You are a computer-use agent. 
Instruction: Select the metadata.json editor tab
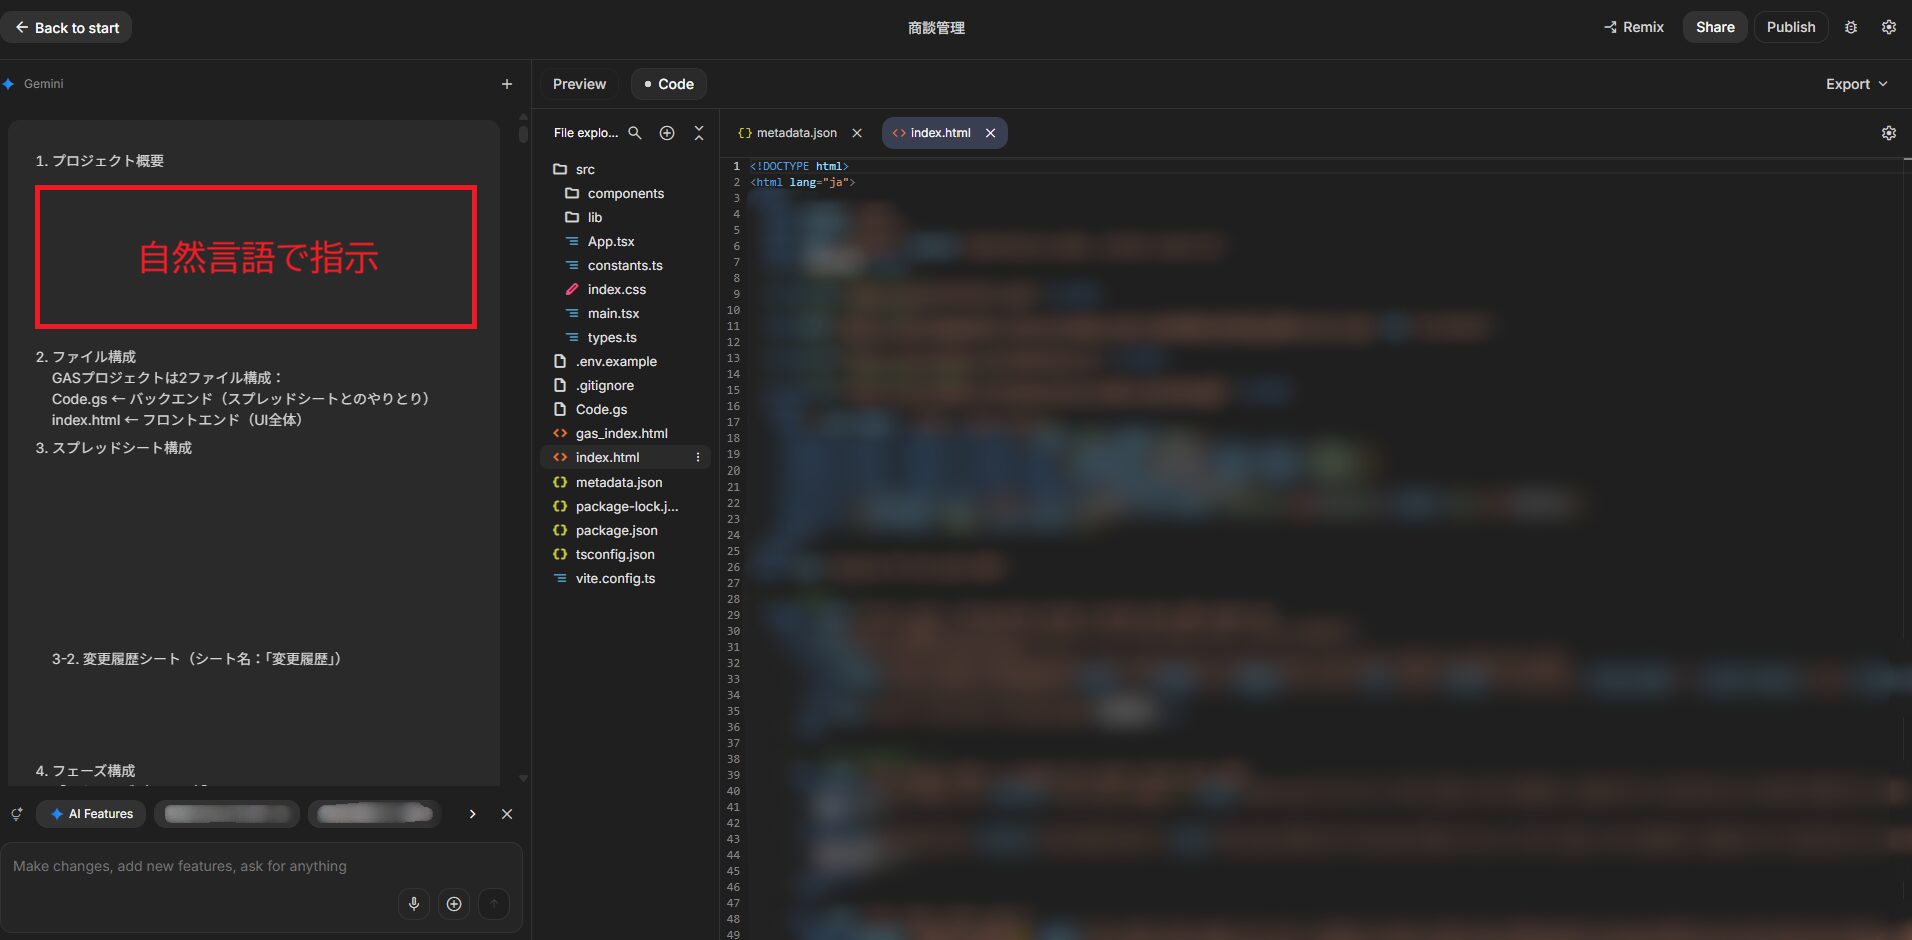pyautogui.click(x=788, y=133)
